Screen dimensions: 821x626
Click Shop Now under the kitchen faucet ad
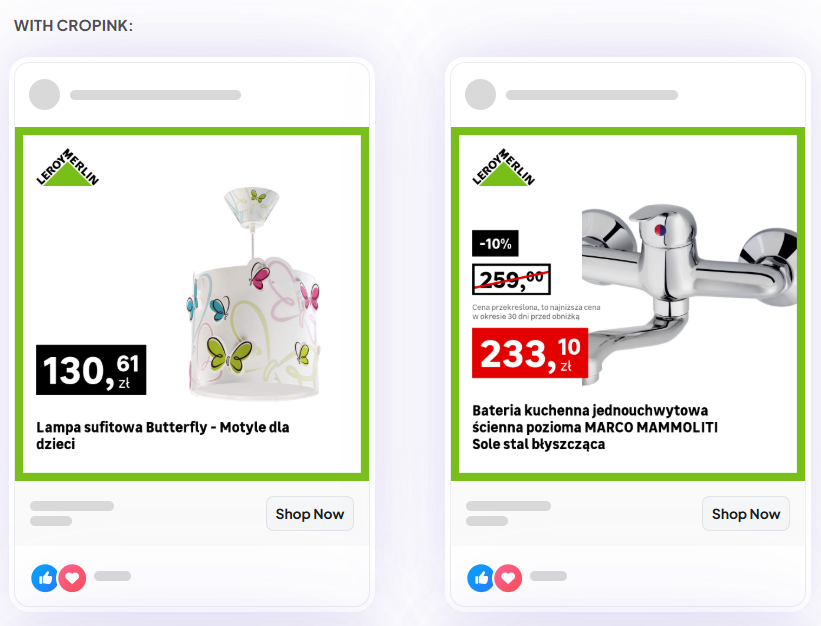tap(746, 513)
